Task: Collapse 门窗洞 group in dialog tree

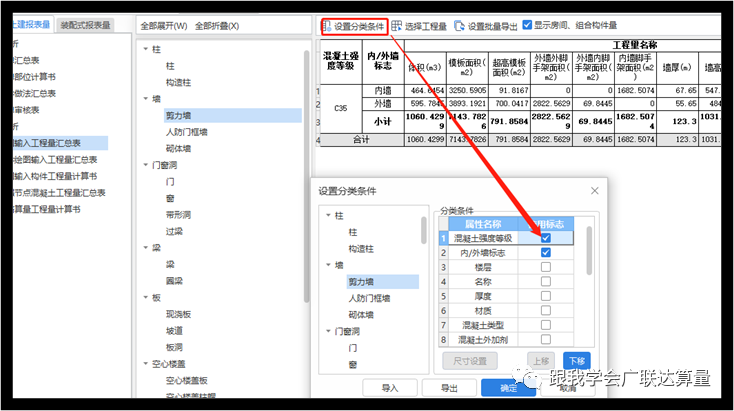Action: (328, 331)
